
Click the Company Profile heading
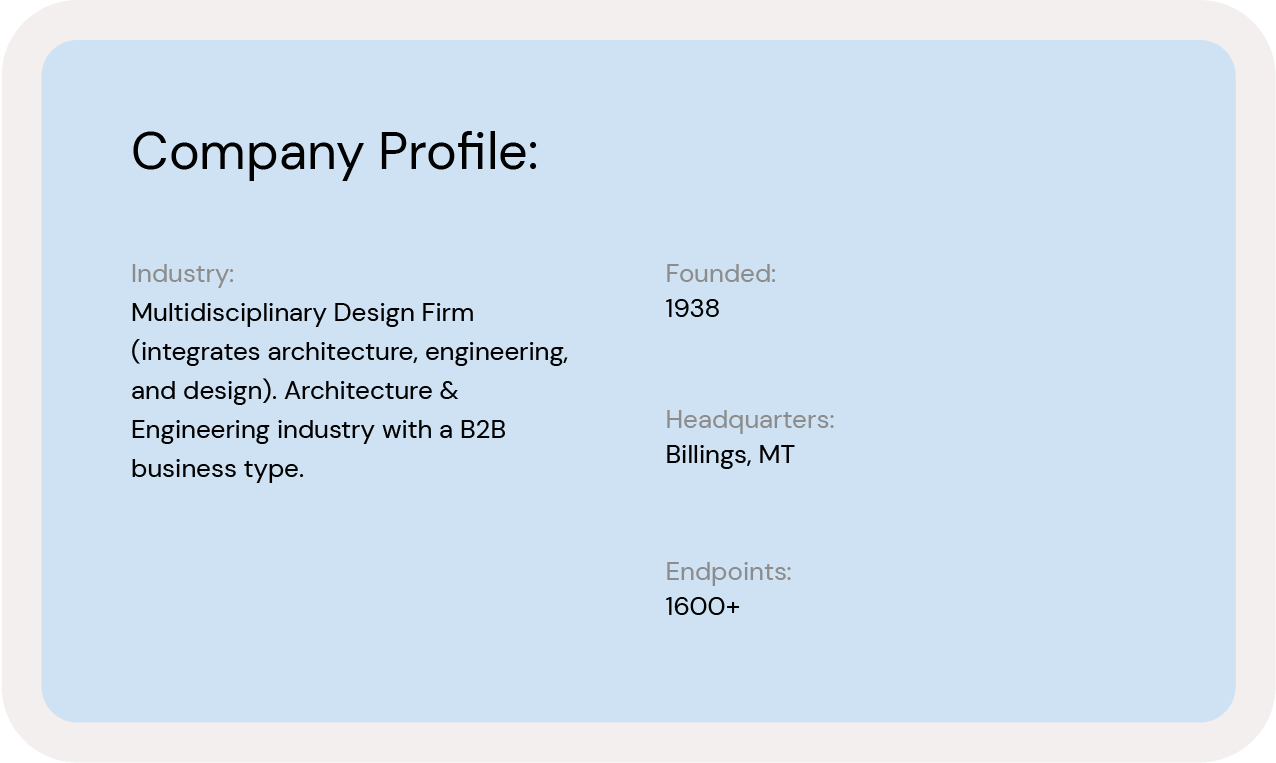click(334, 153)
